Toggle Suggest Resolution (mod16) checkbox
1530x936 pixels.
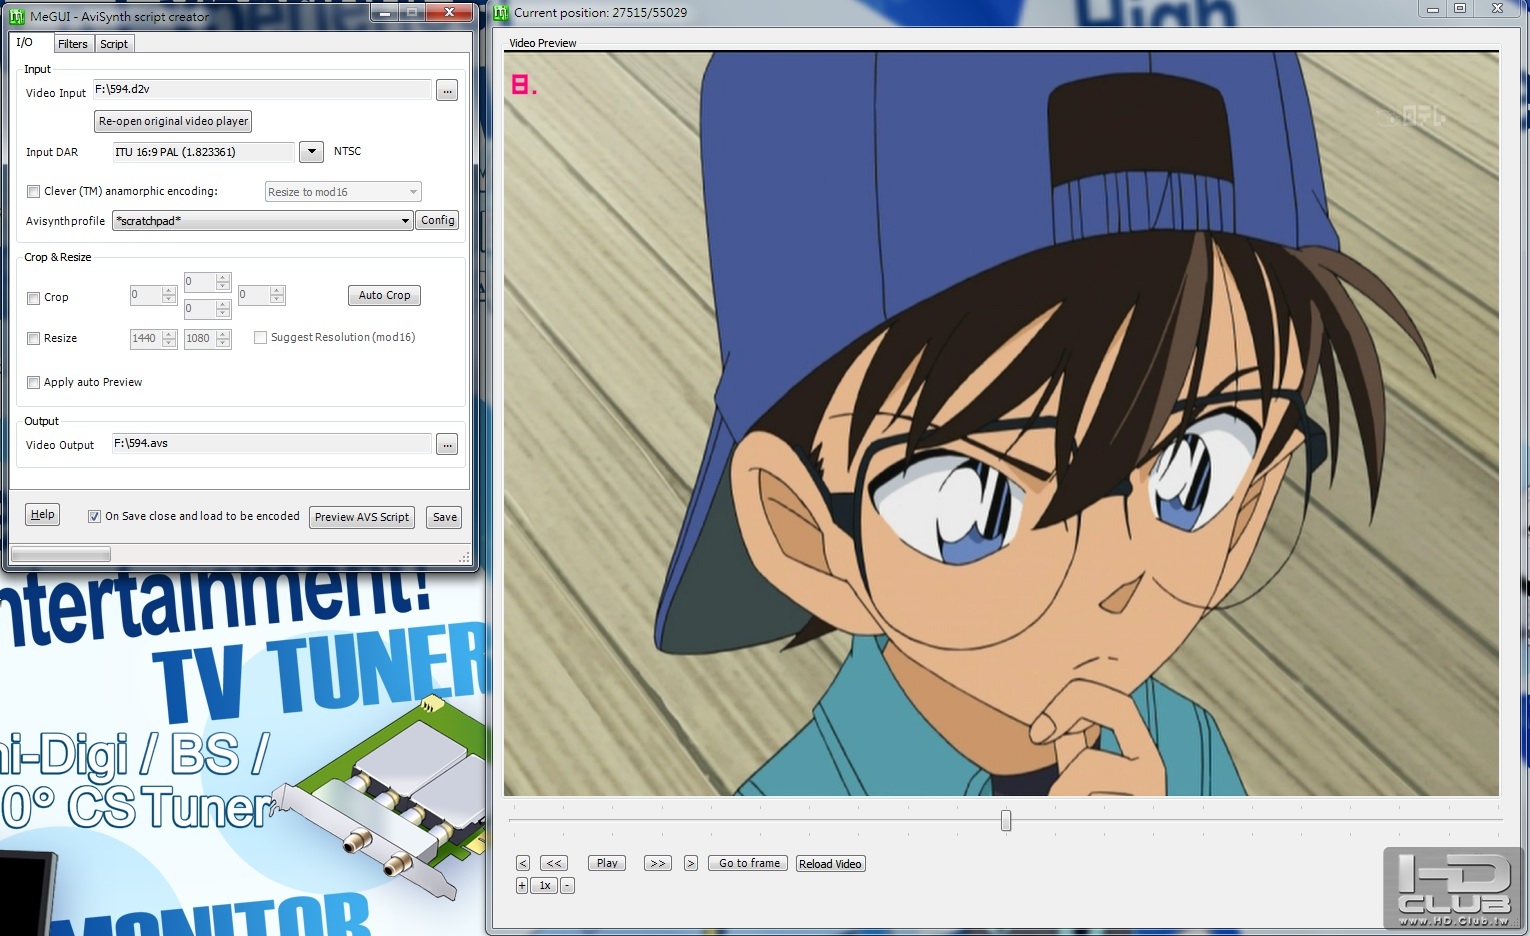pos(260,338)
